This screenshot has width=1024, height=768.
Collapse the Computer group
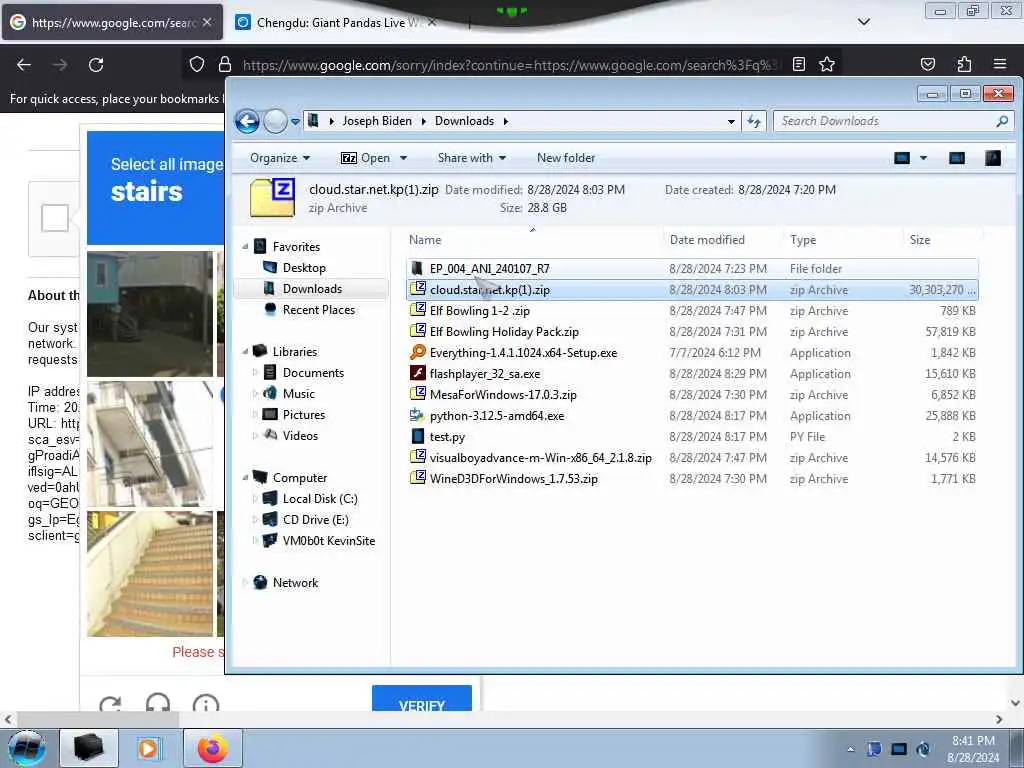coord(246,477)
